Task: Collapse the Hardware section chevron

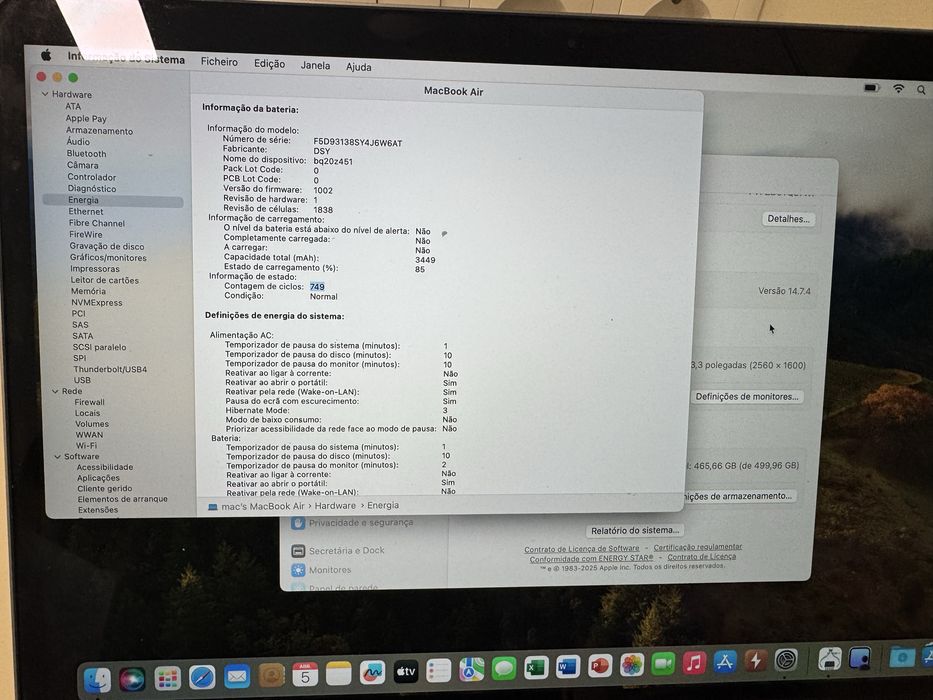Action: 45,94
